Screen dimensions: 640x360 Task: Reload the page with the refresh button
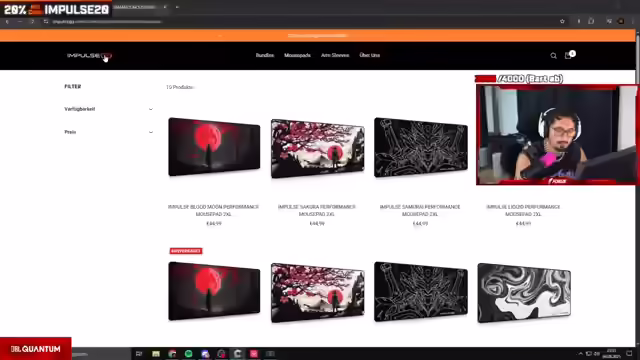pos(32,21)
